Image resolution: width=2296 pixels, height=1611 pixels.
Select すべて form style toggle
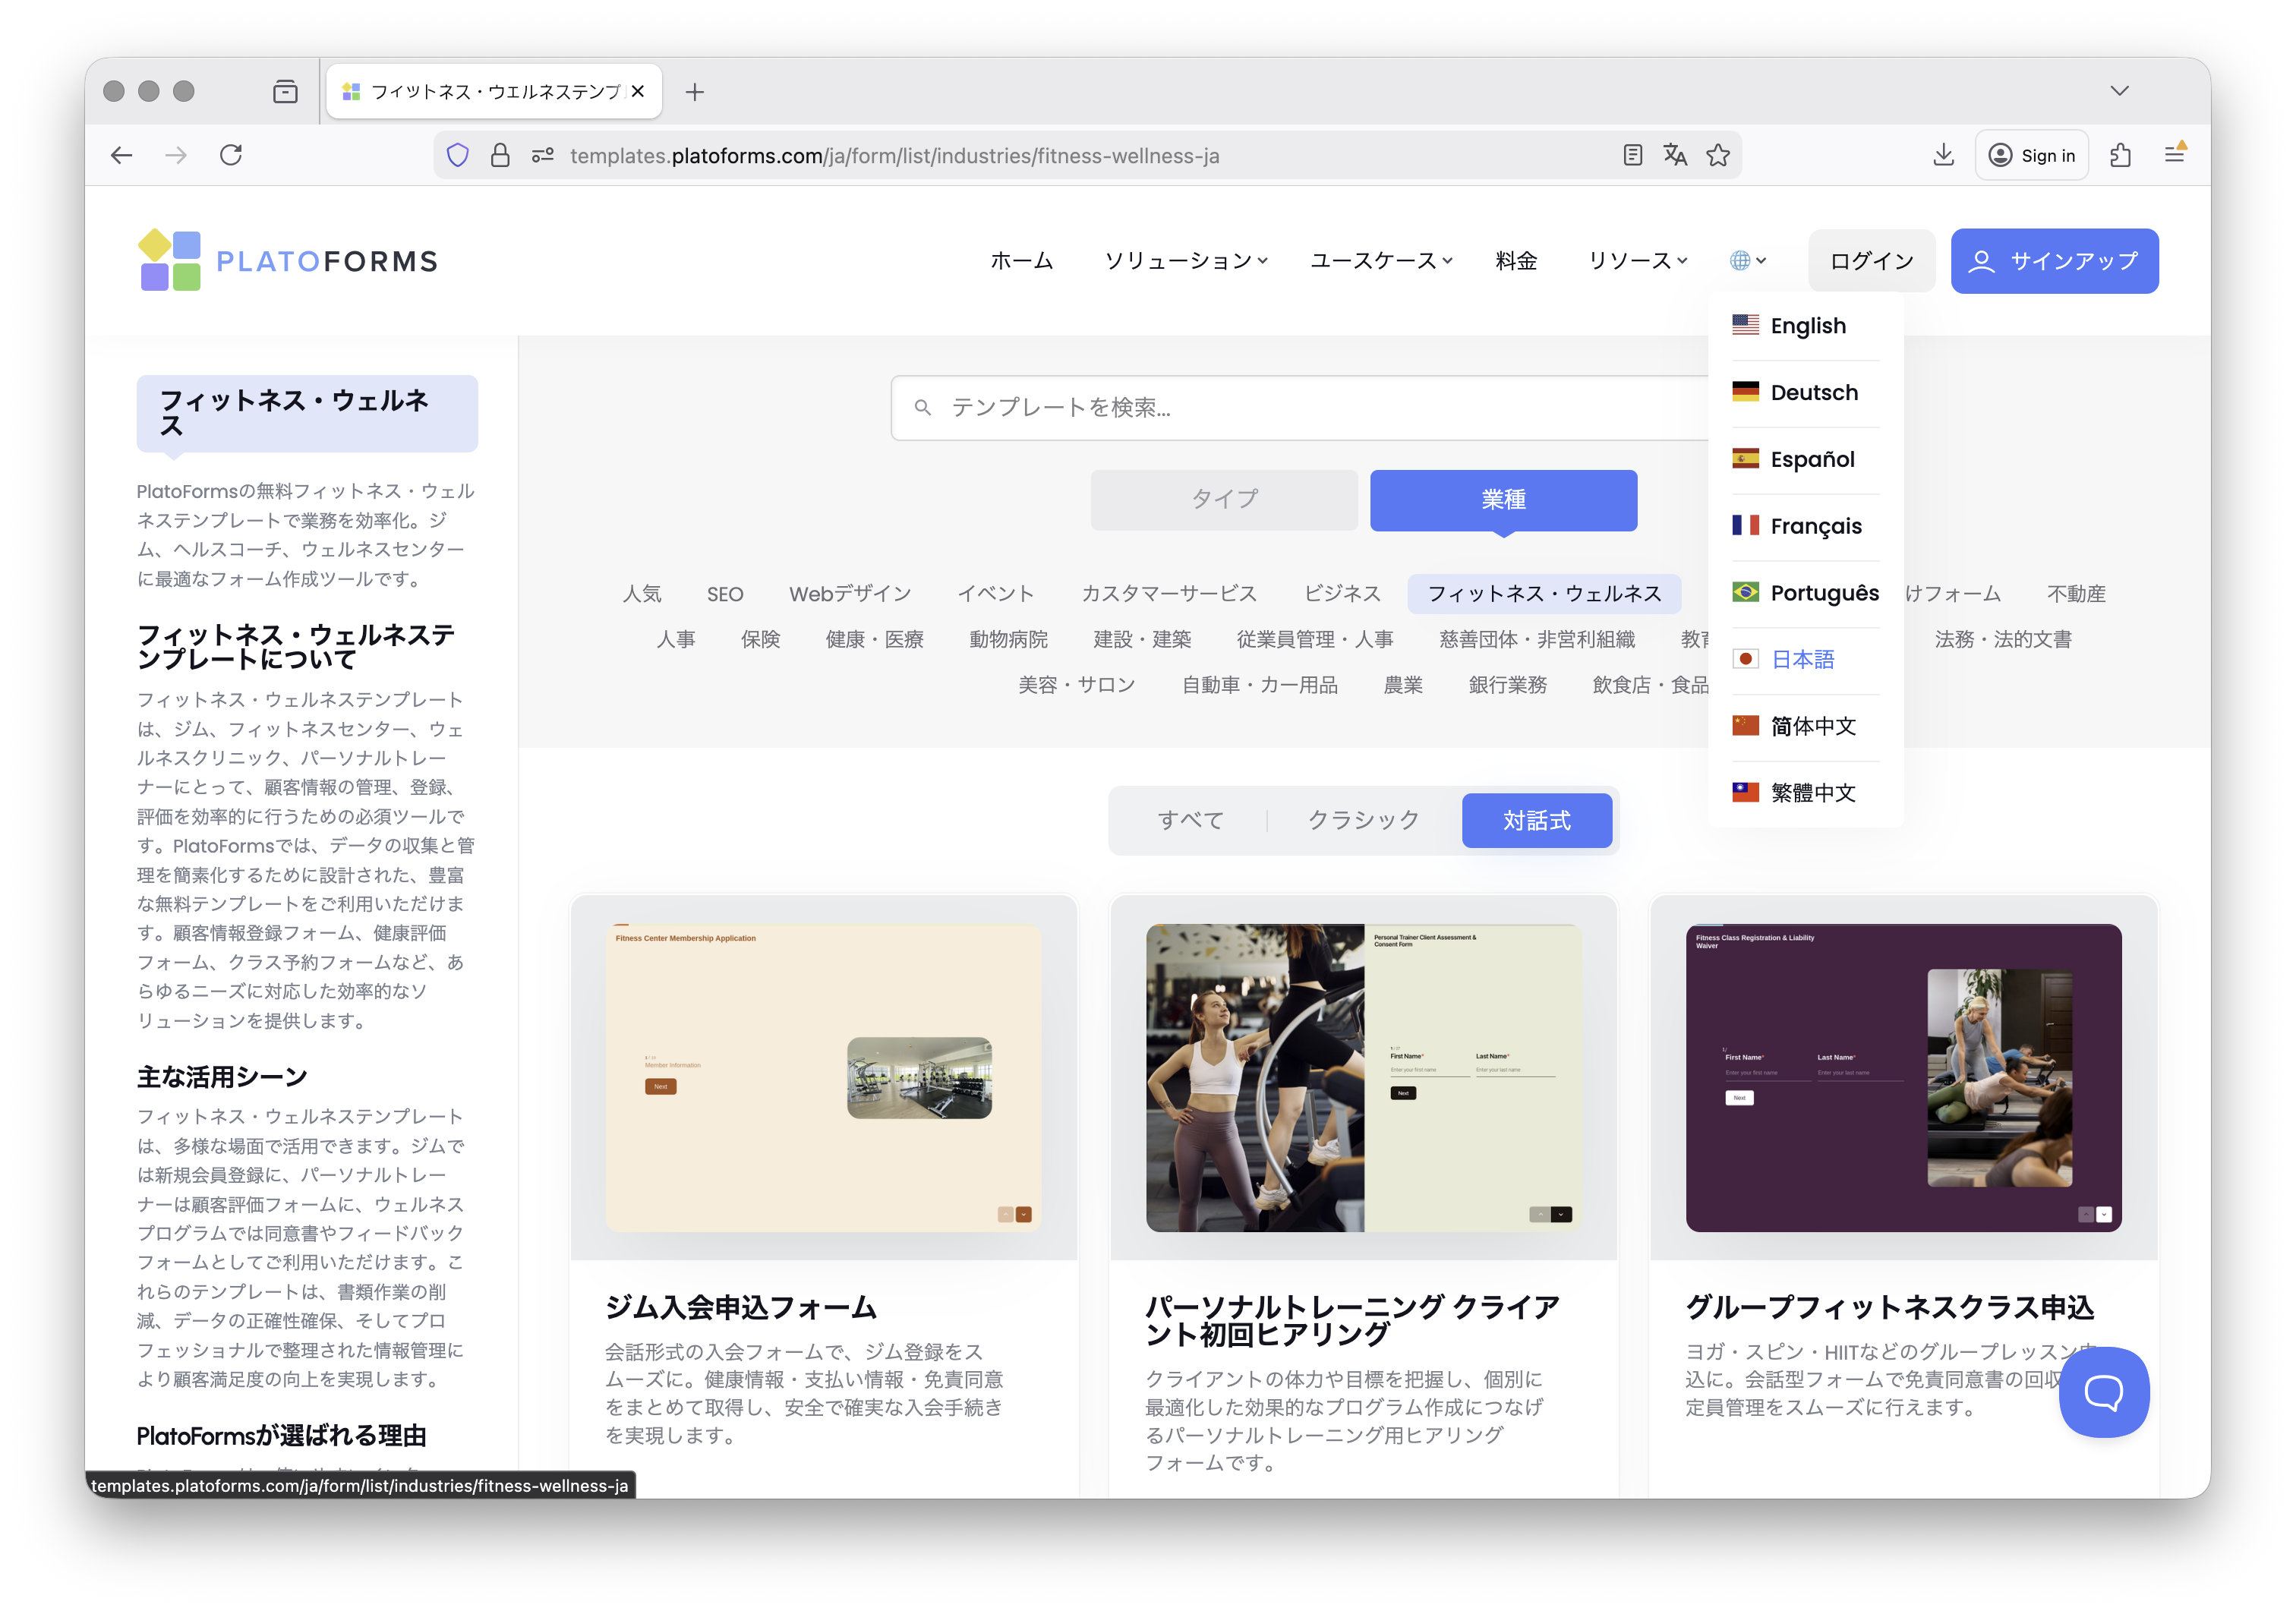(x=1190, y=820)
